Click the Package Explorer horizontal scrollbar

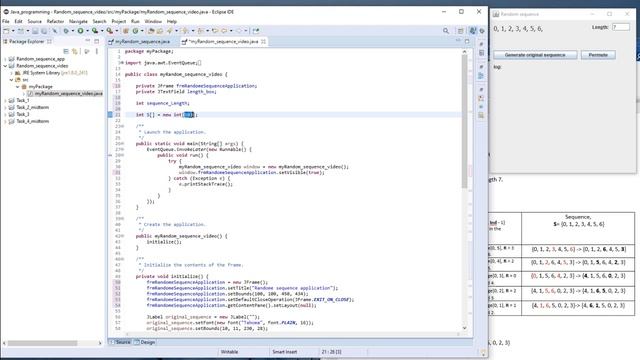pos(42,343)
